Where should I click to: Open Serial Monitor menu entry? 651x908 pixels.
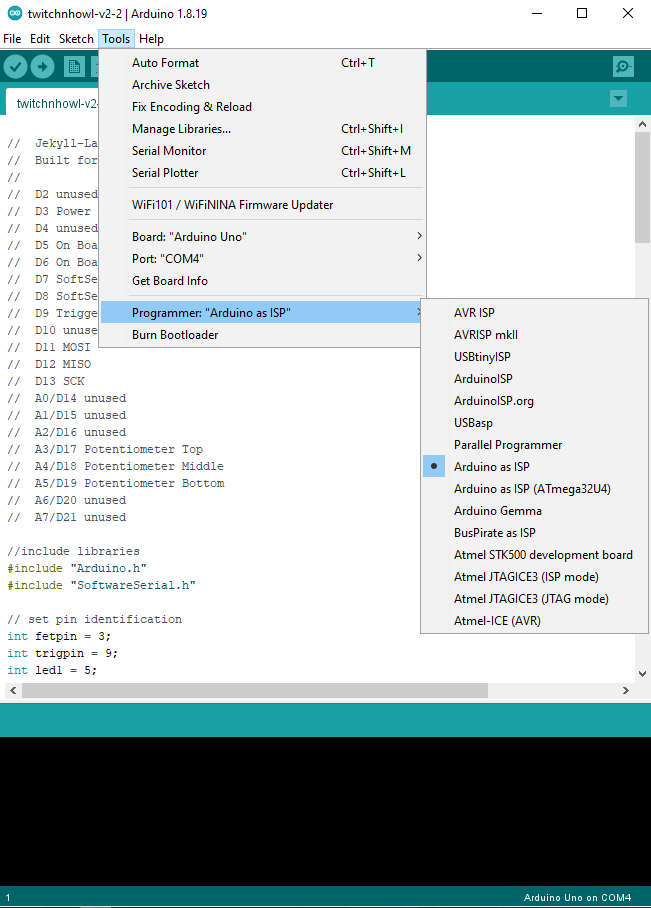coord(262,151)
